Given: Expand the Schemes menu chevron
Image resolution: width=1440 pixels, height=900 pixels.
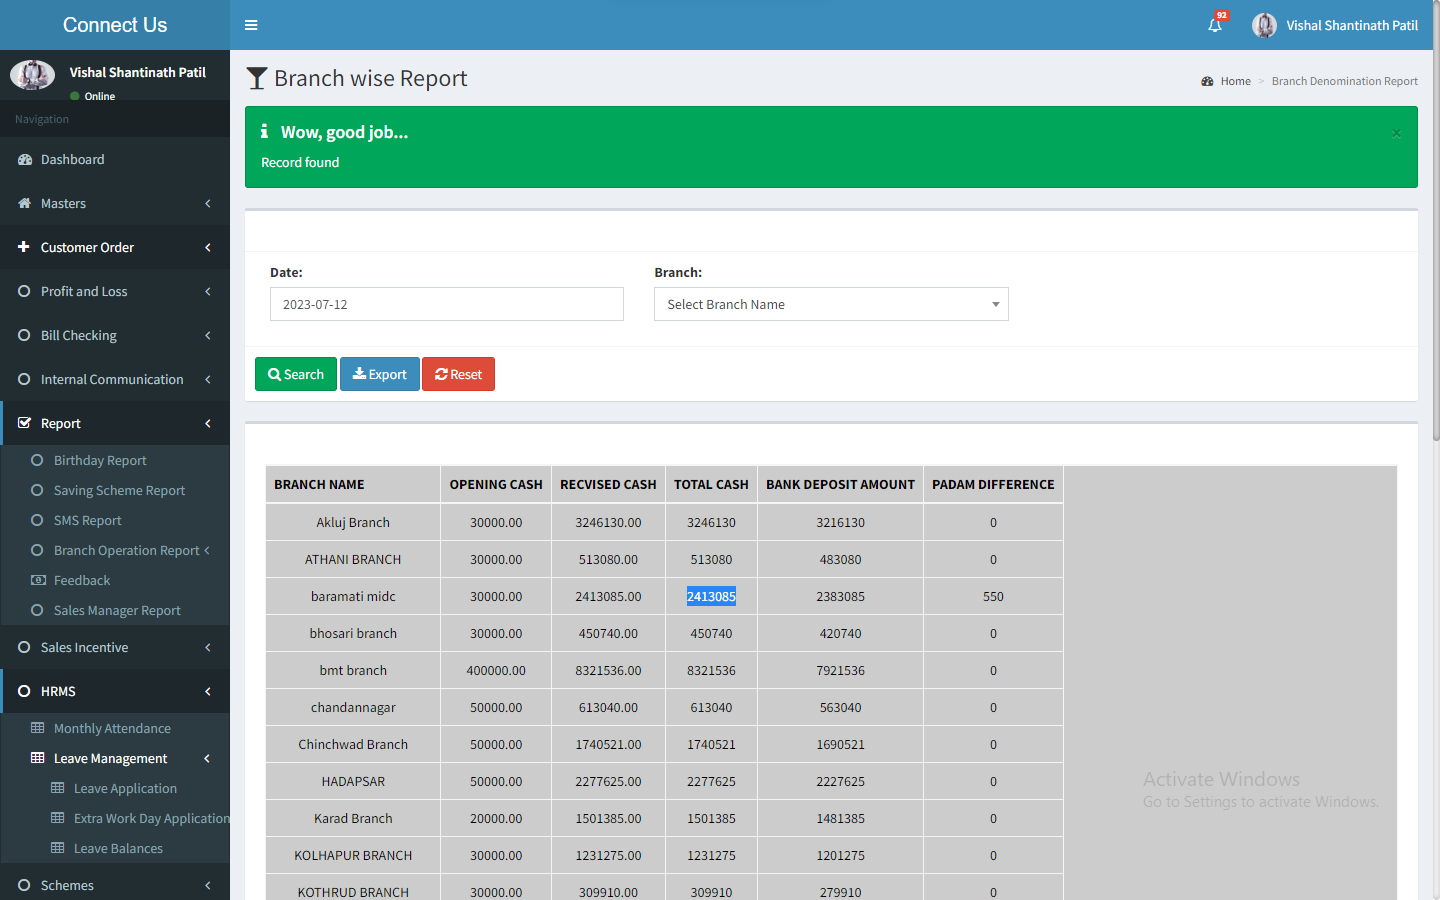Looking at the screenshot, I should click(208, 885).
